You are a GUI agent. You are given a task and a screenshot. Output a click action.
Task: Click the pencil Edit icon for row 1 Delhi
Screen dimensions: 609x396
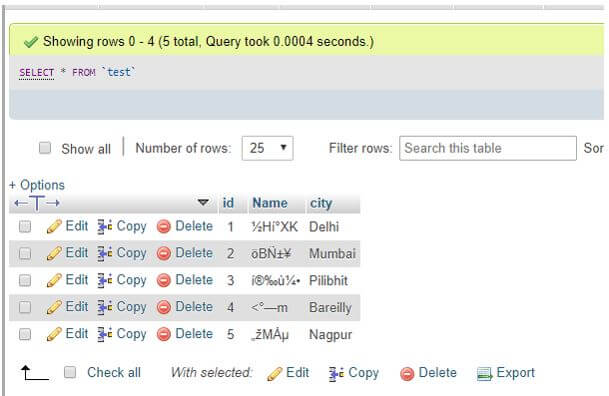click(54, 226)
